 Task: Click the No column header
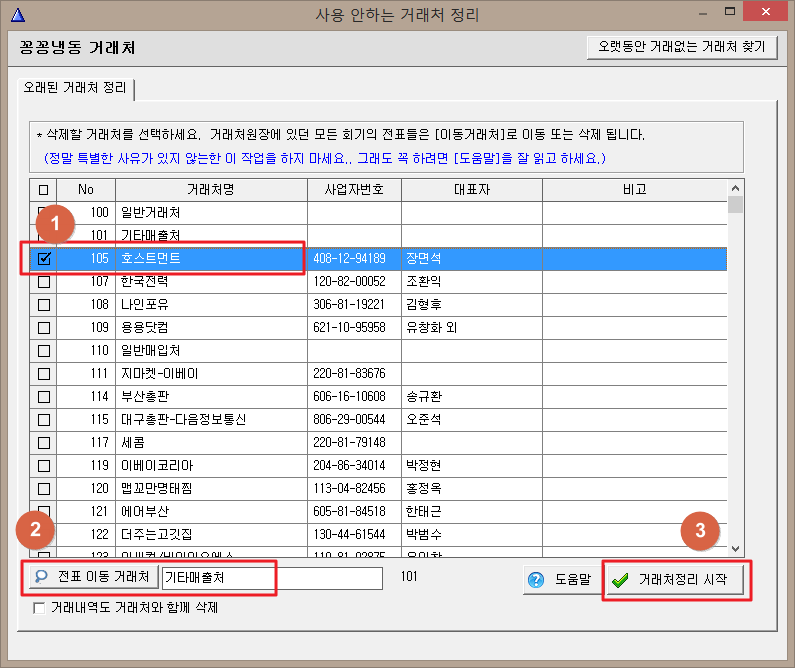pyautogui.click(x=86, y=190)
